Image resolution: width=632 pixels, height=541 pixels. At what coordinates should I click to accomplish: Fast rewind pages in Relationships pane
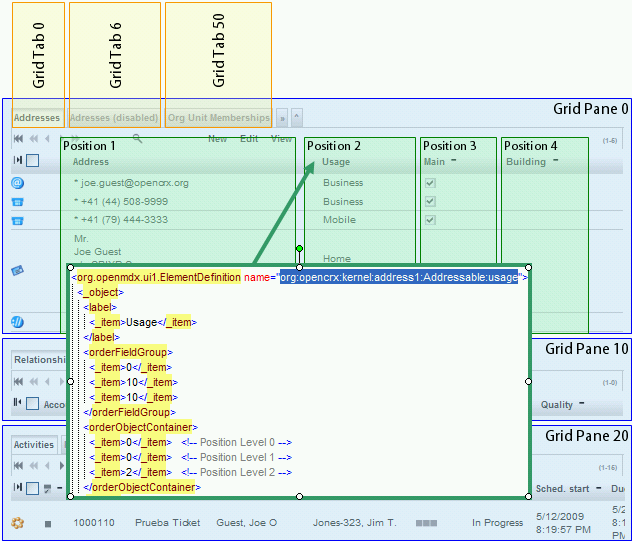[34, 381]
